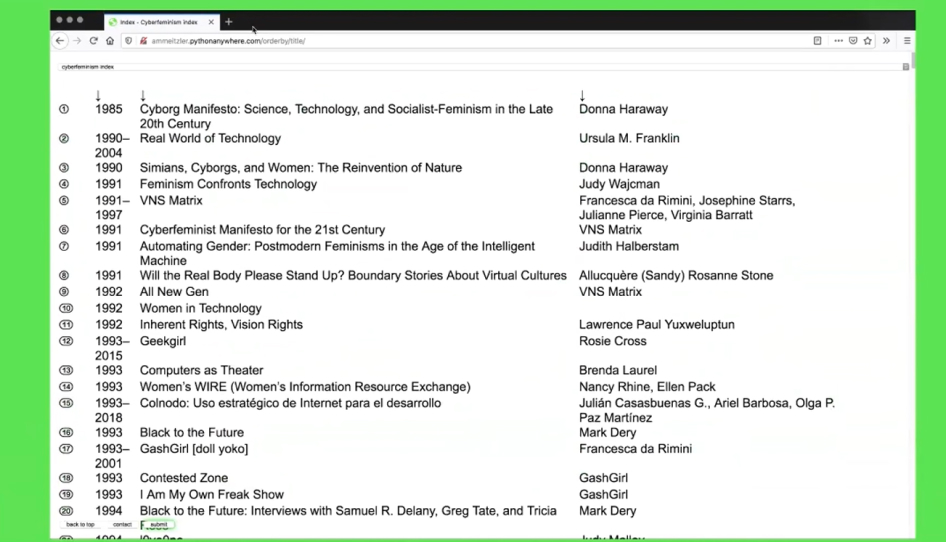Image resolution: width=946 pixels, height=542 pixels.
Task: Open All New Gen entry
Action: pyautogui.click(x=174, y=292)
